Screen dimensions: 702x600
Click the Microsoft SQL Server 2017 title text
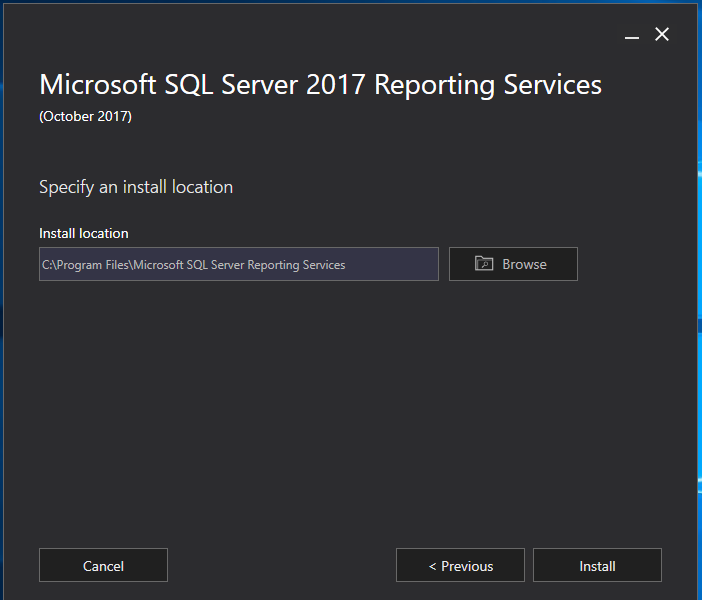(321, 84)
